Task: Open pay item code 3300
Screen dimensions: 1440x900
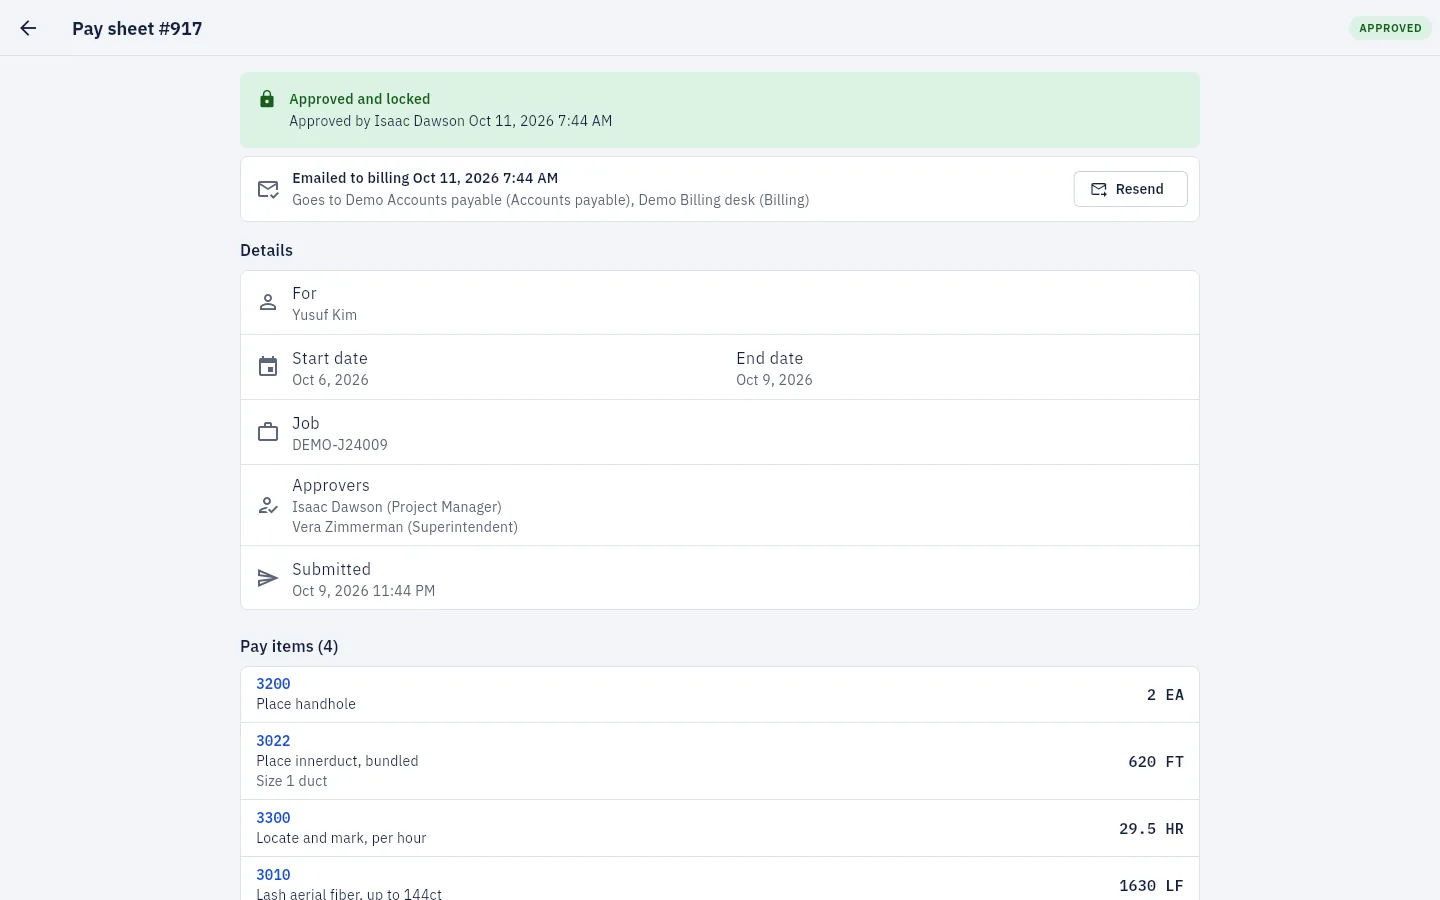Action: coord(273,818)
